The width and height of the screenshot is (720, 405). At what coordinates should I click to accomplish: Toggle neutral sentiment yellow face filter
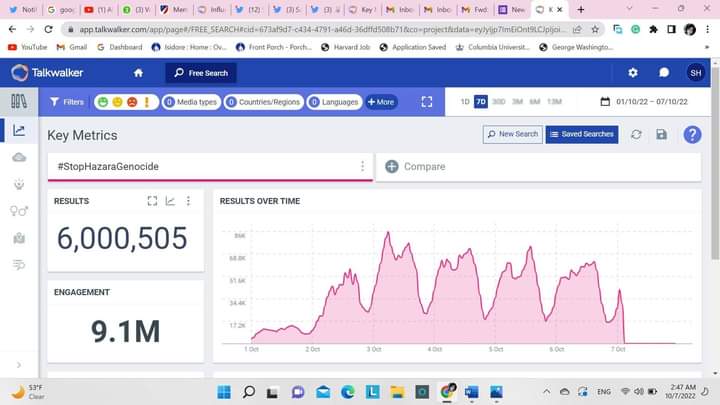pos(118,102)
